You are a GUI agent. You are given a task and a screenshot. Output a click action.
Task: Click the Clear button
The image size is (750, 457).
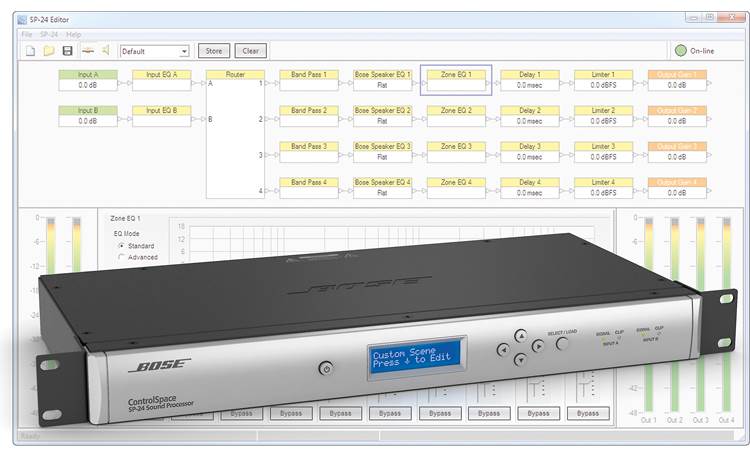(x=251, y=51)
